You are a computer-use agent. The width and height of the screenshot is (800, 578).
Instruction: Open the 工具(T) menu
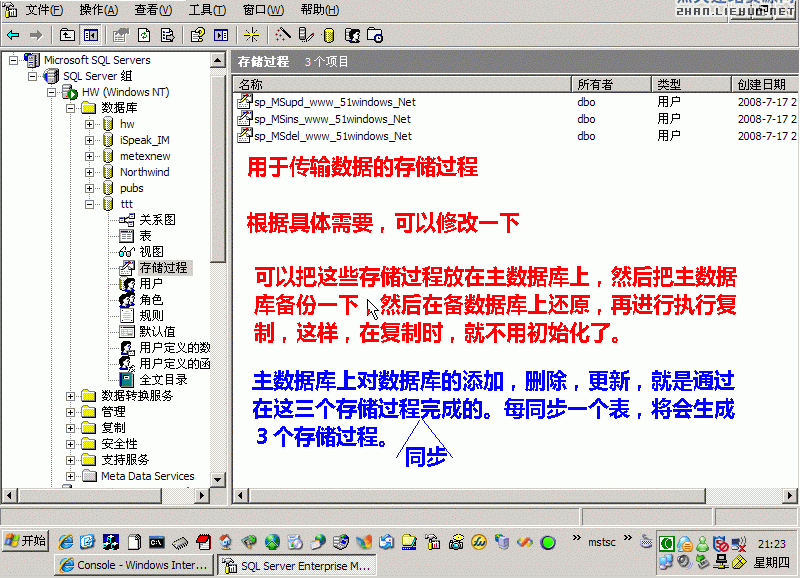pos(207,10)
